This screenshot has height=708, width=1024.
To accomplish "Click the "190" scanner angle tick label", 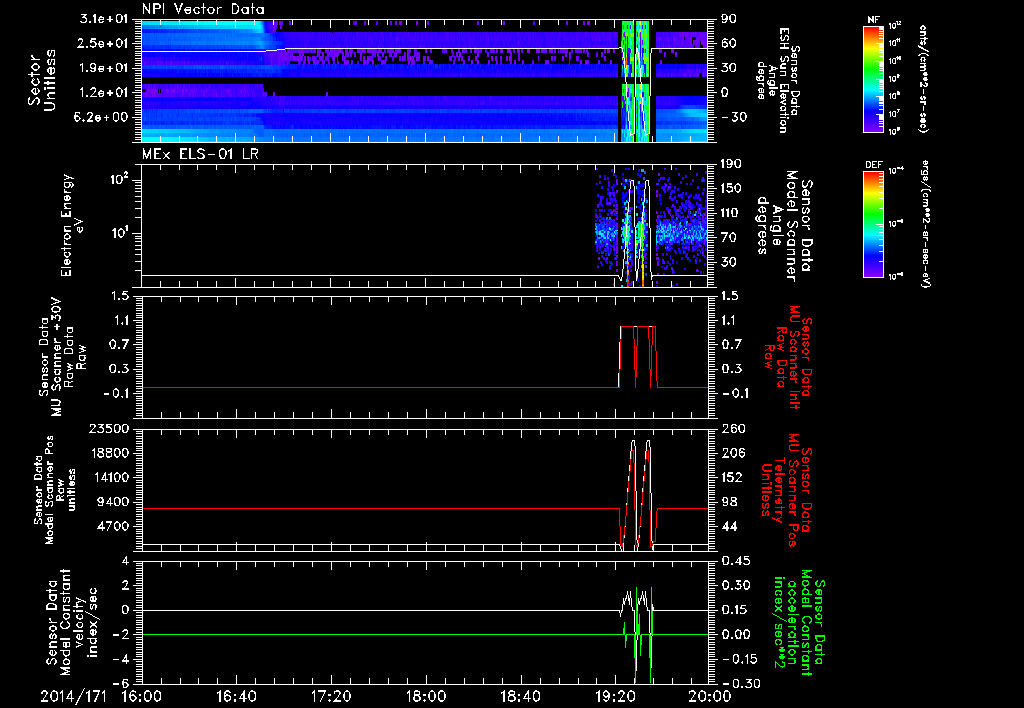I will [731, 164].
